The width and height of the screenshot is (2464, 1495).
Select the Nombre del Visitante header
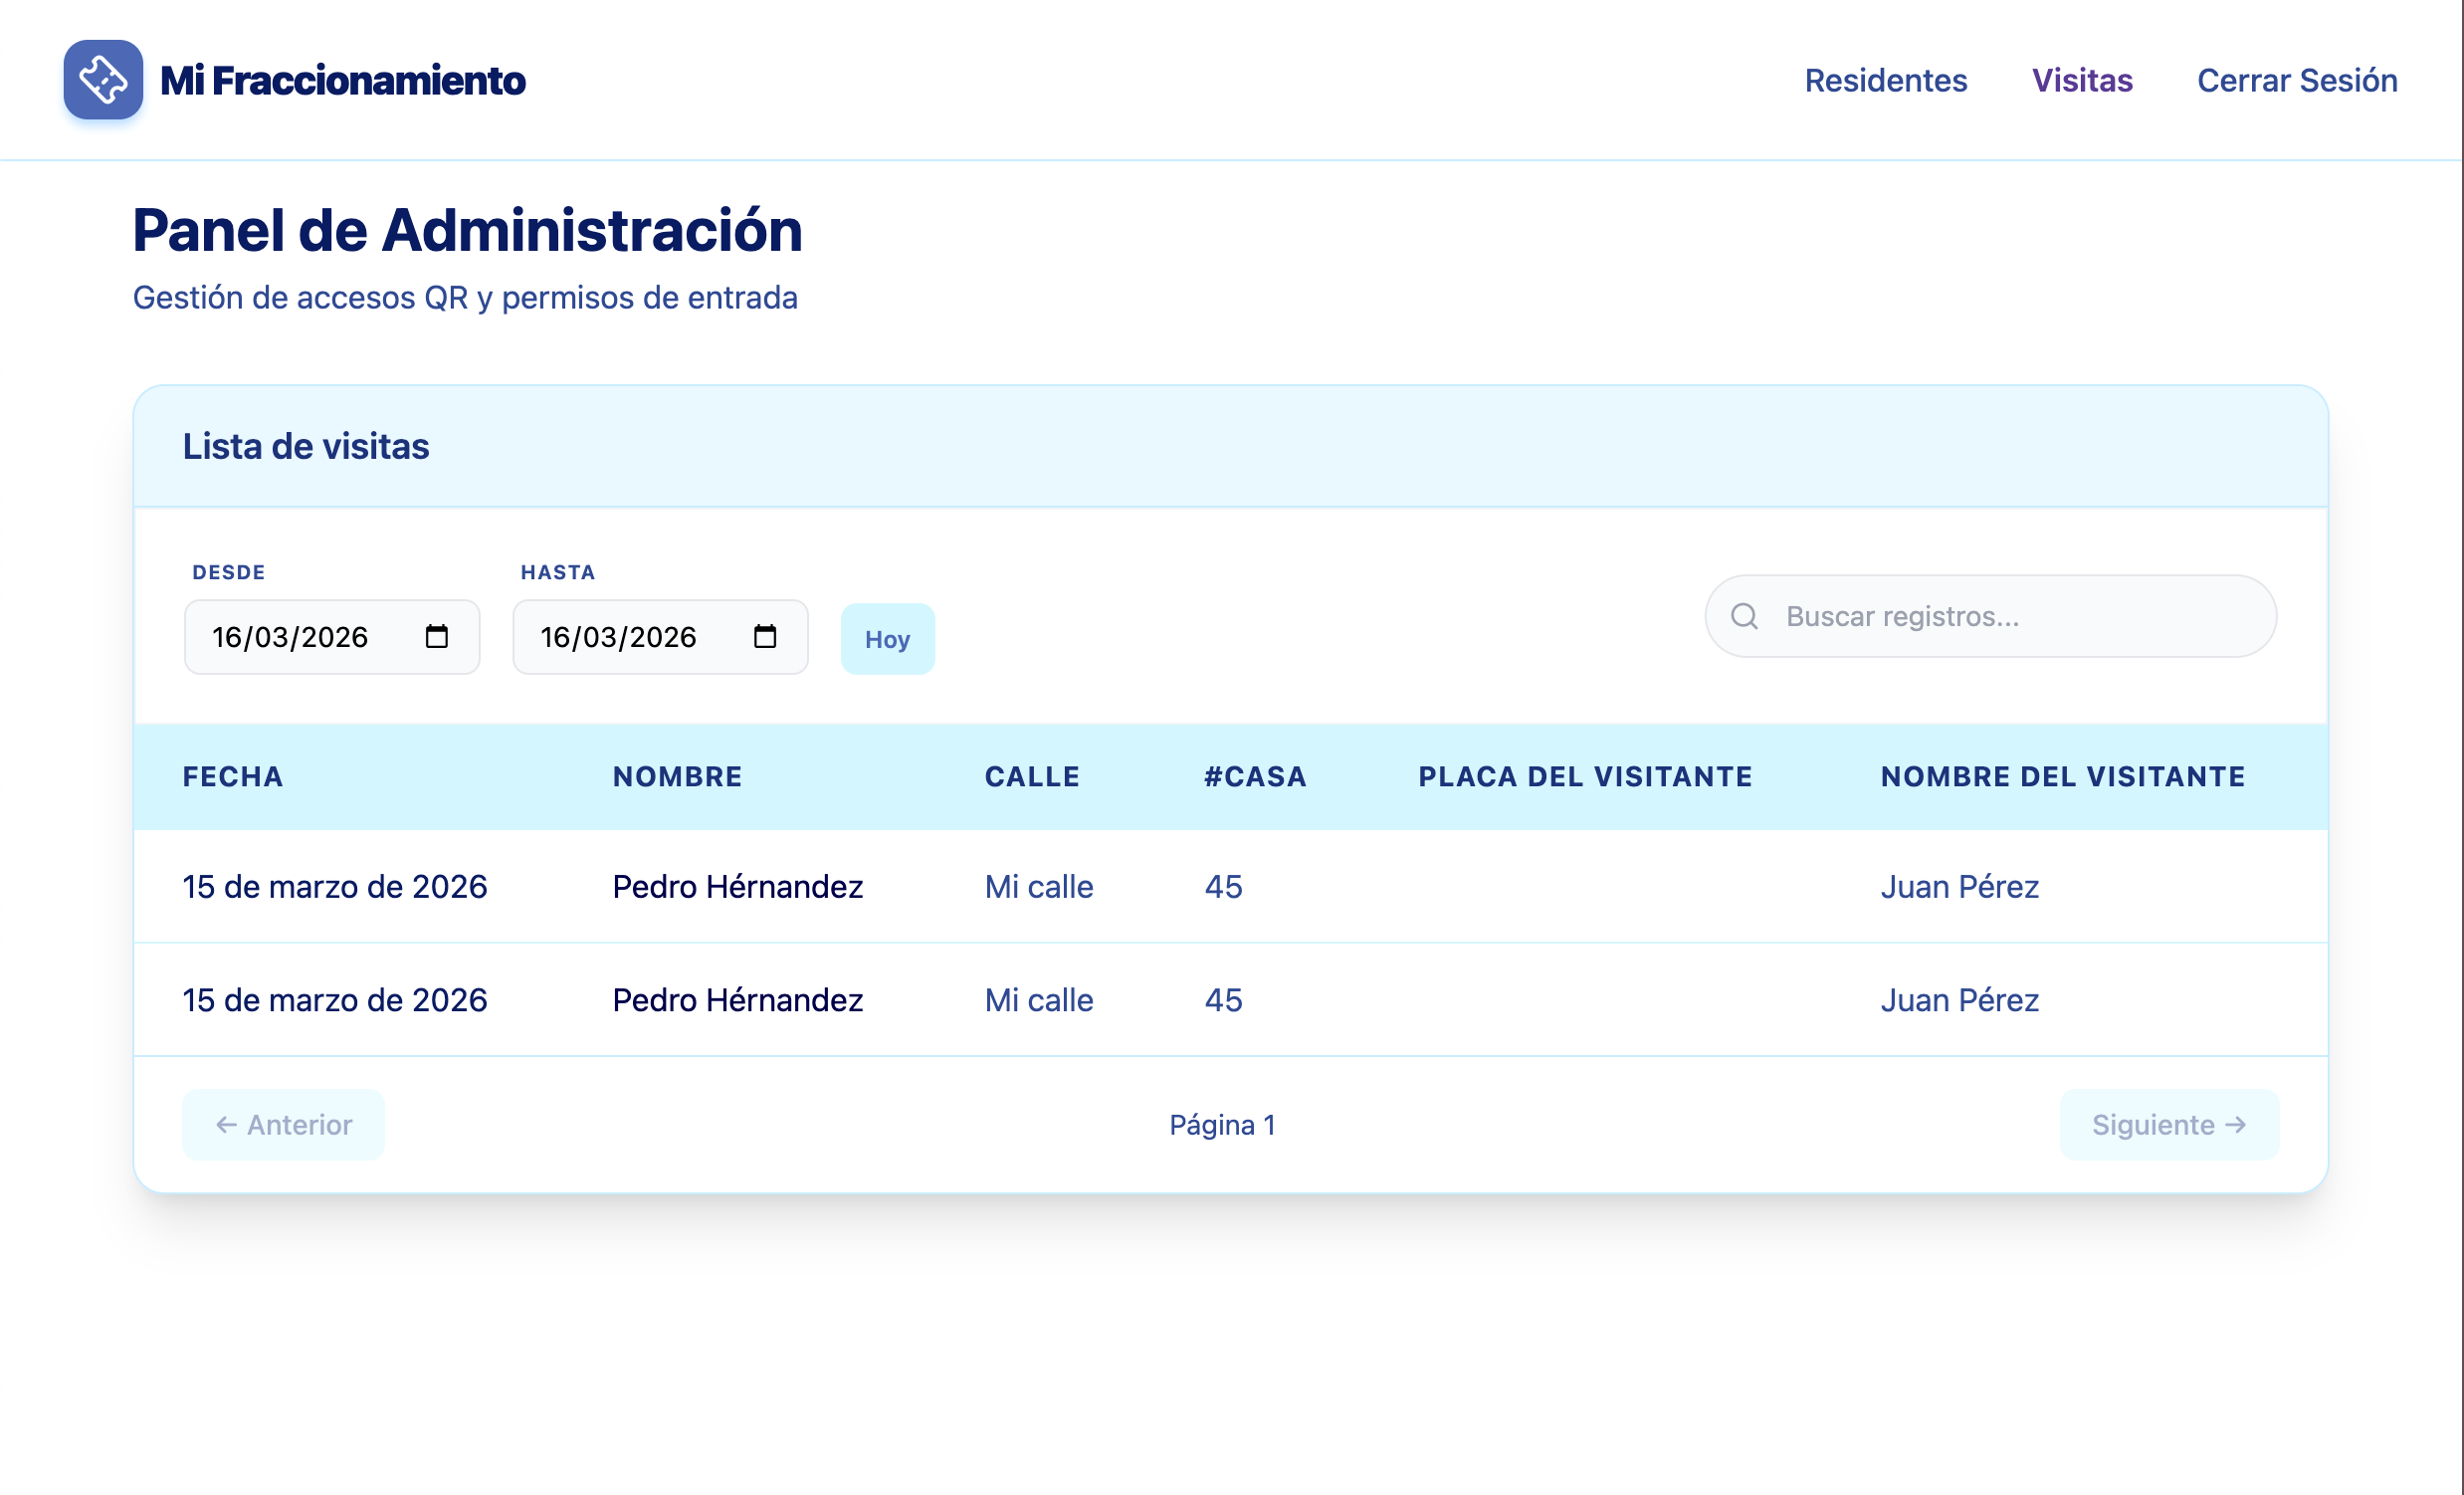tap(2063, 777)
